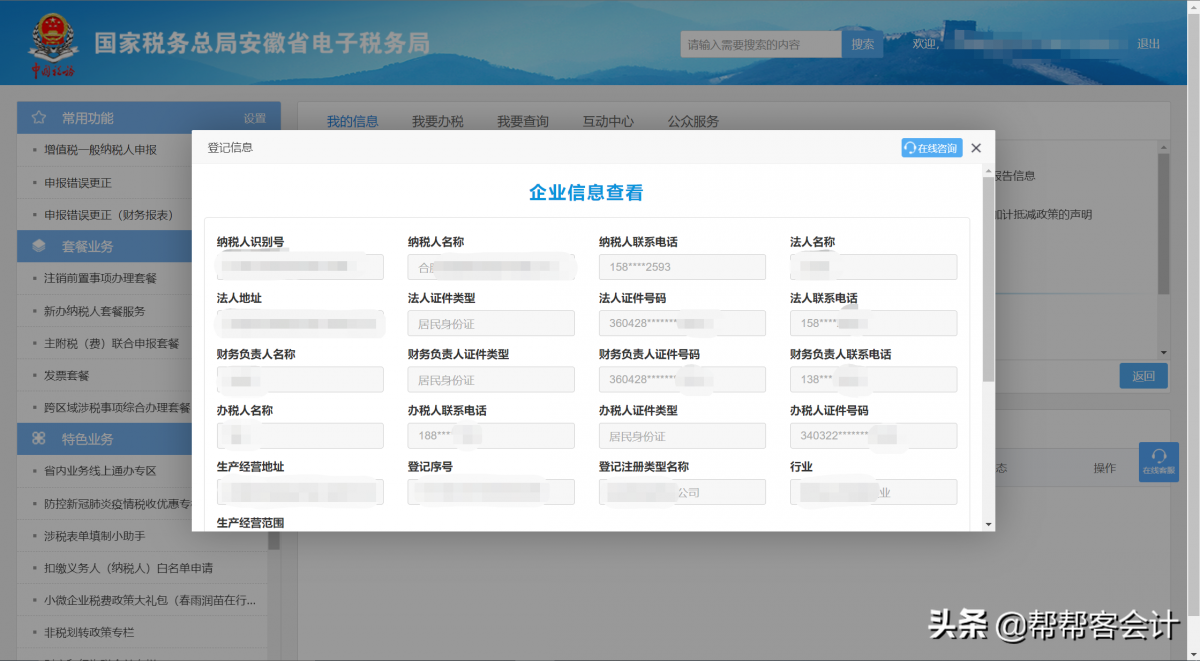
Task: Switch to 我要办税 tab
Action: point(437,122)
